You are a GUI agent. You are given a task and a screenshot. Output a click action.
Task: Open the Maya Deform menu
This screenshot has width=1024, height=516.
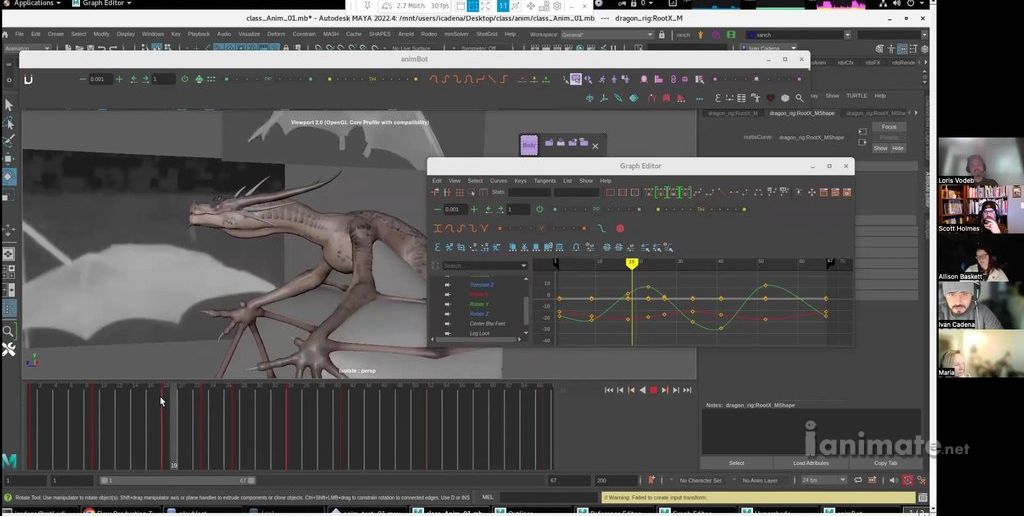point(276,34)
